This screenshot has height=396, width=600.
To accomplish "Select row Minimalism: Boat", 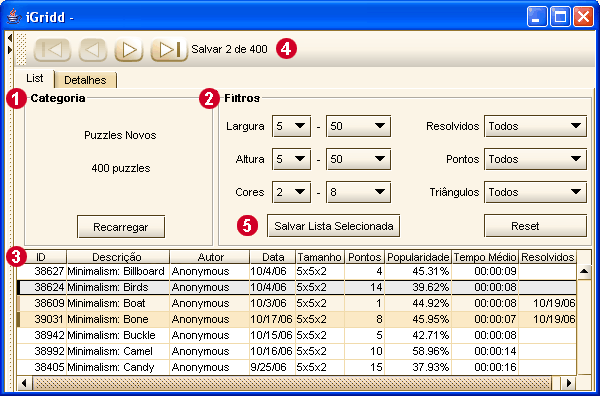I will point(297,303).
